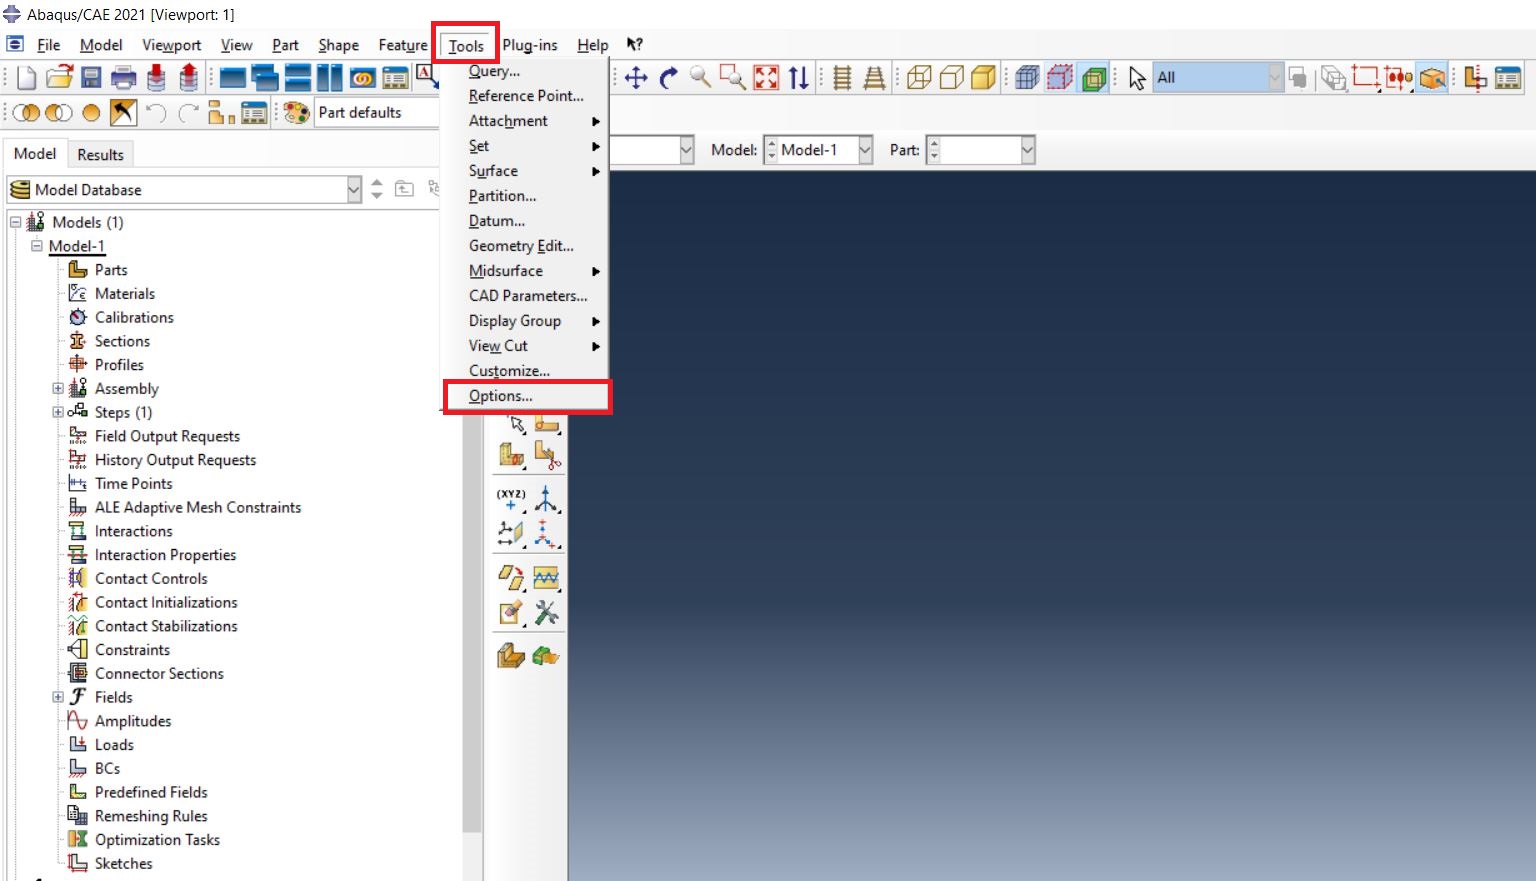The width and height of the screenshot is (1536, 881).
Task: Enable wireframe render style
Action: coord(919,78)
